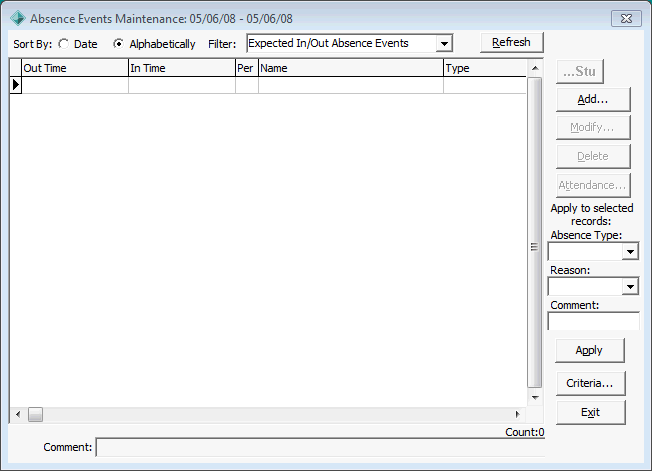Click the vertical scrollbar up arrow

click(535, 68)
